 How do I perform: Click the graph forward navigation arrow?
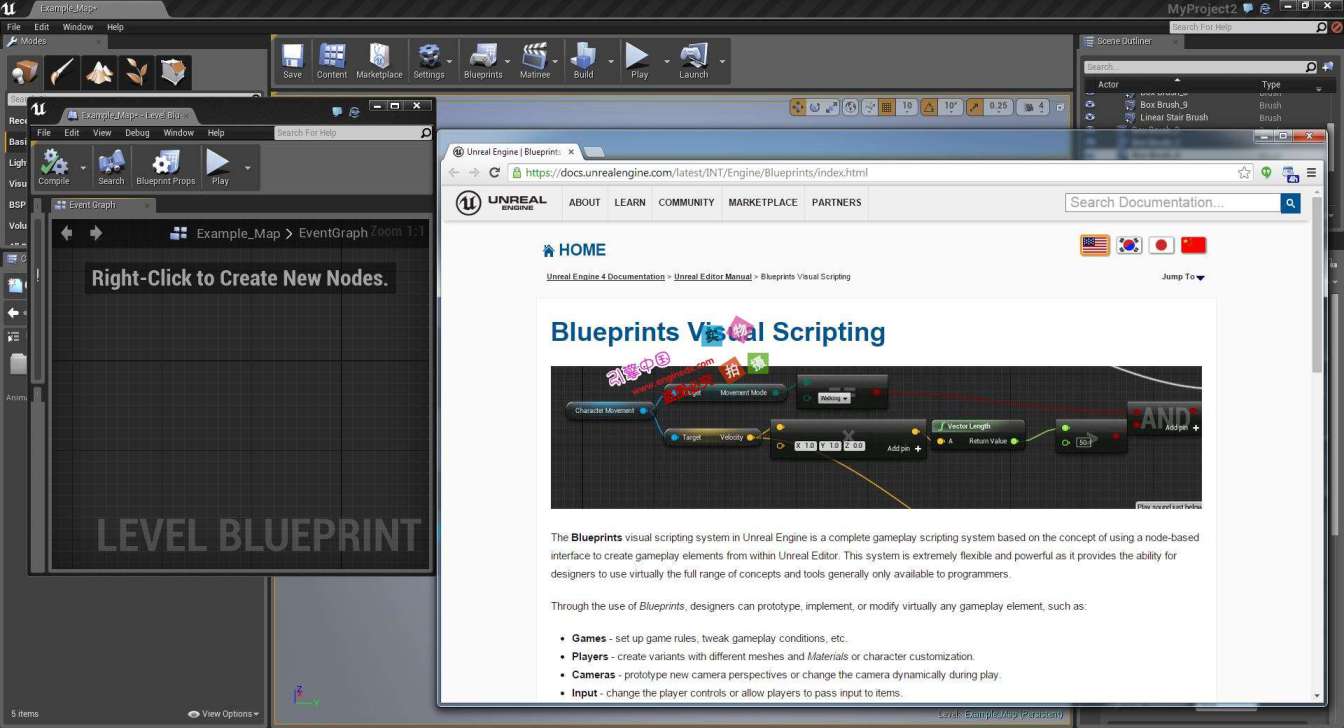[96, 233]
